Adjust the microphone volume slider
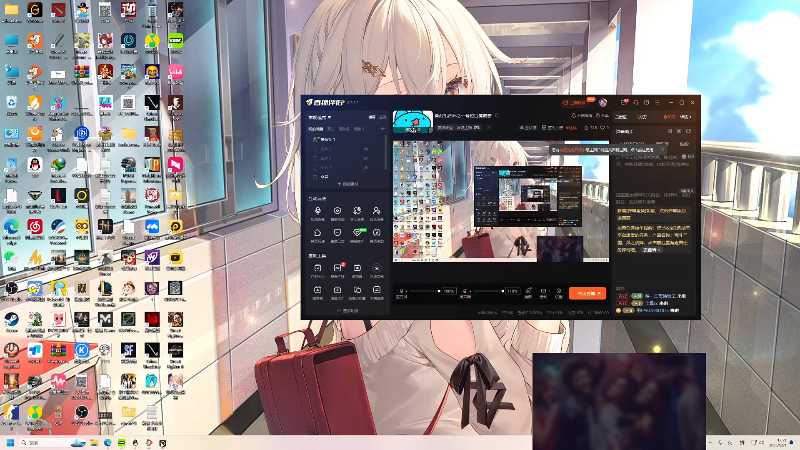The image size is (800, 450). click(424, 291)
